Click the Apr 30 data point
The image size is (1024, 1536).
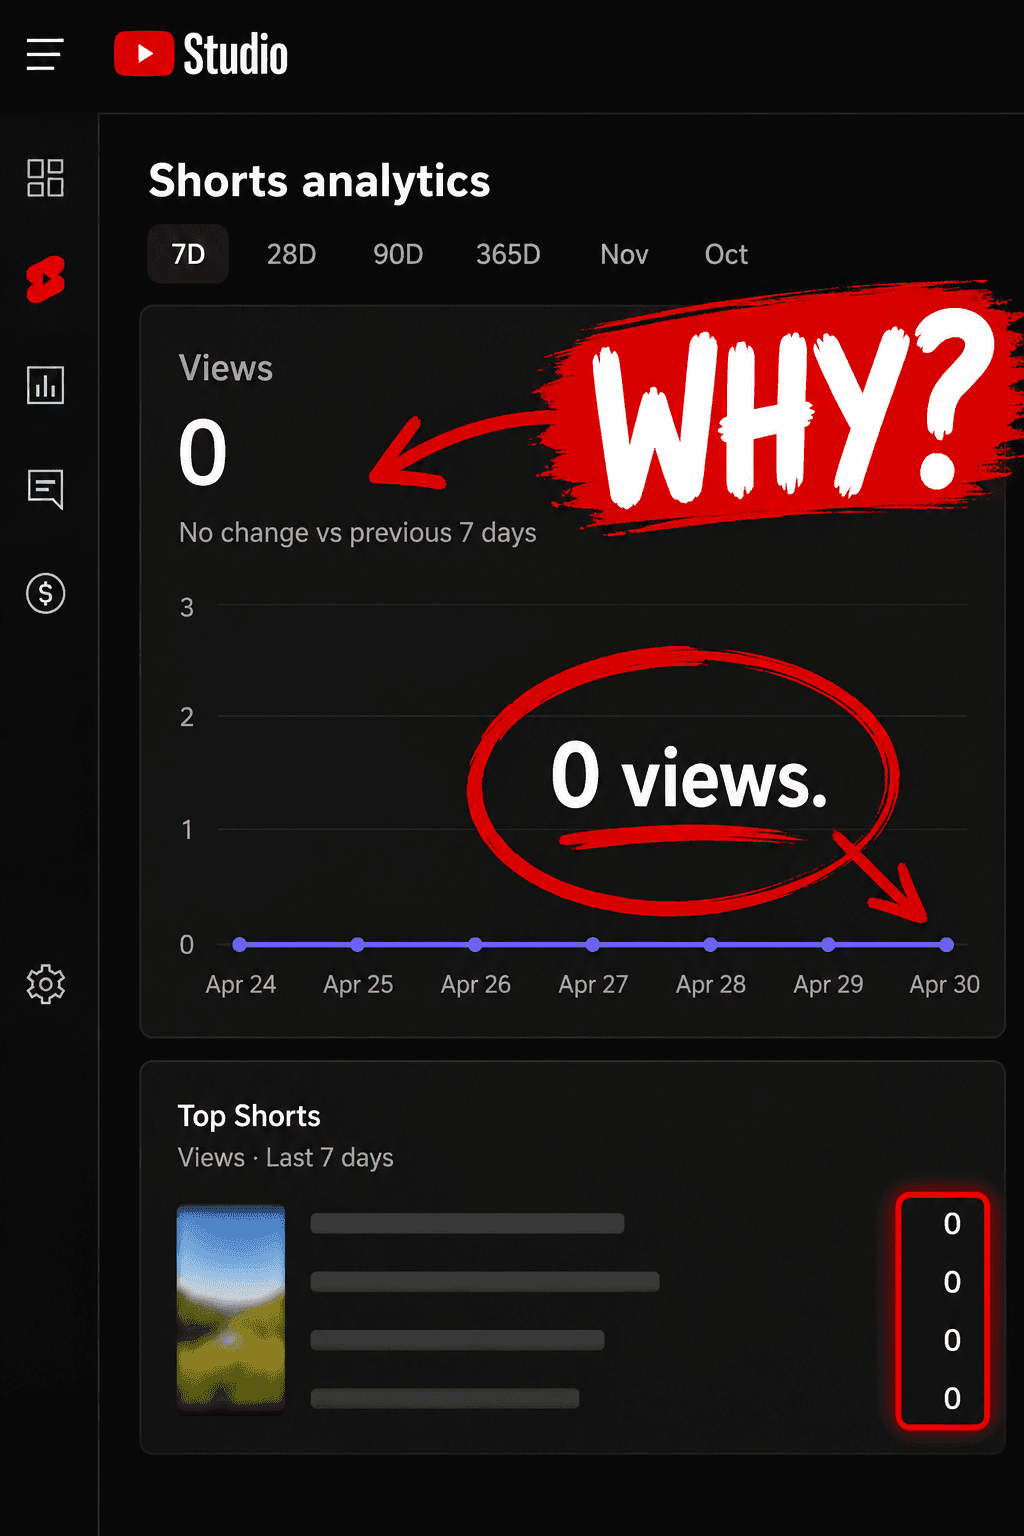click(x=947, y=944)
